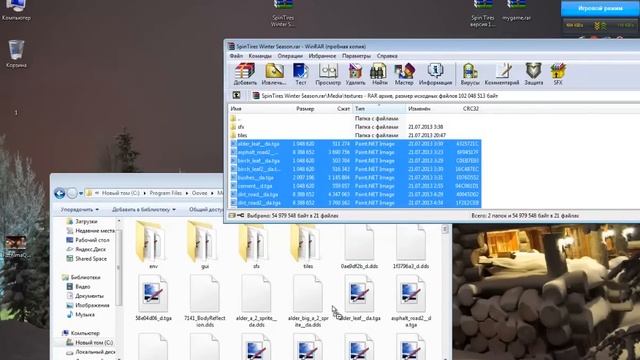
Task: Select the env folder in Explorer
Action: (x=153, y=245)
